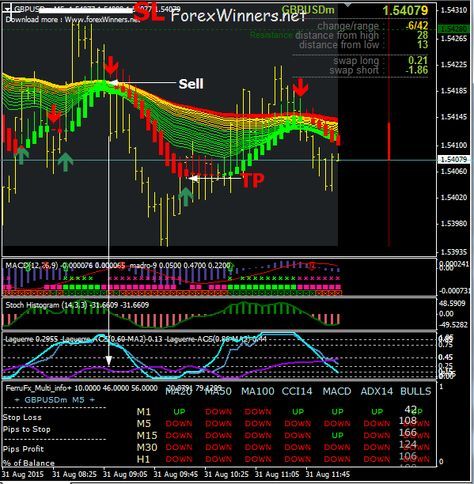Click the 1.53935 price axis label

[454, 252]
